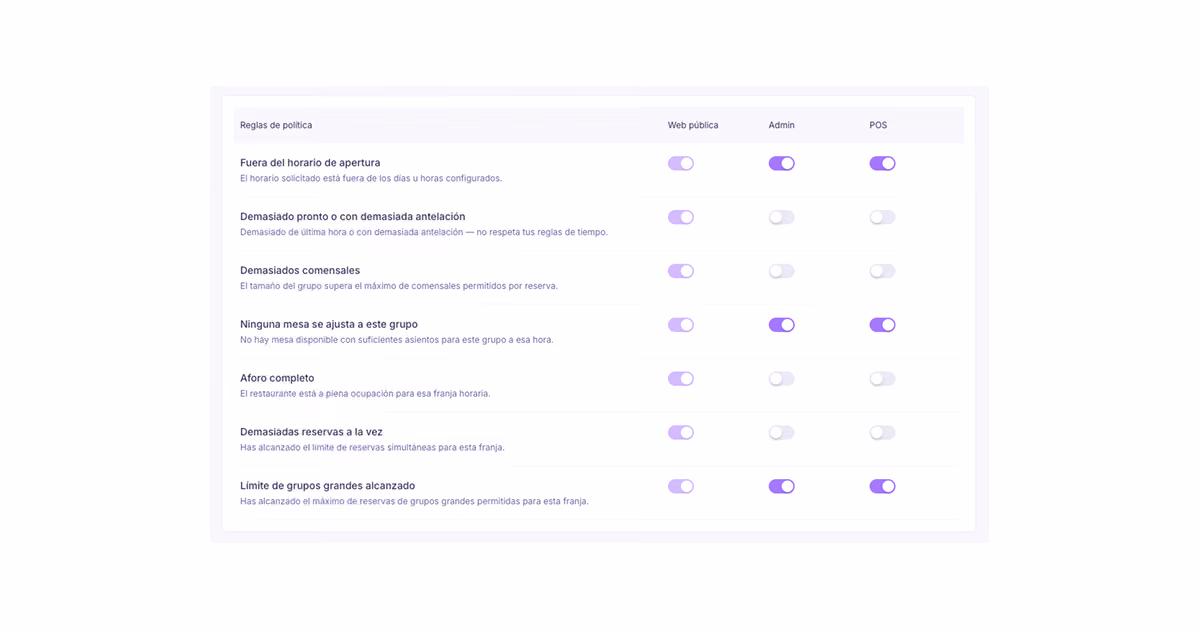Toggle POS switch for Fuera del horario de apertura
Viewport: 1200px width, 630px height.
pos(882,163)
